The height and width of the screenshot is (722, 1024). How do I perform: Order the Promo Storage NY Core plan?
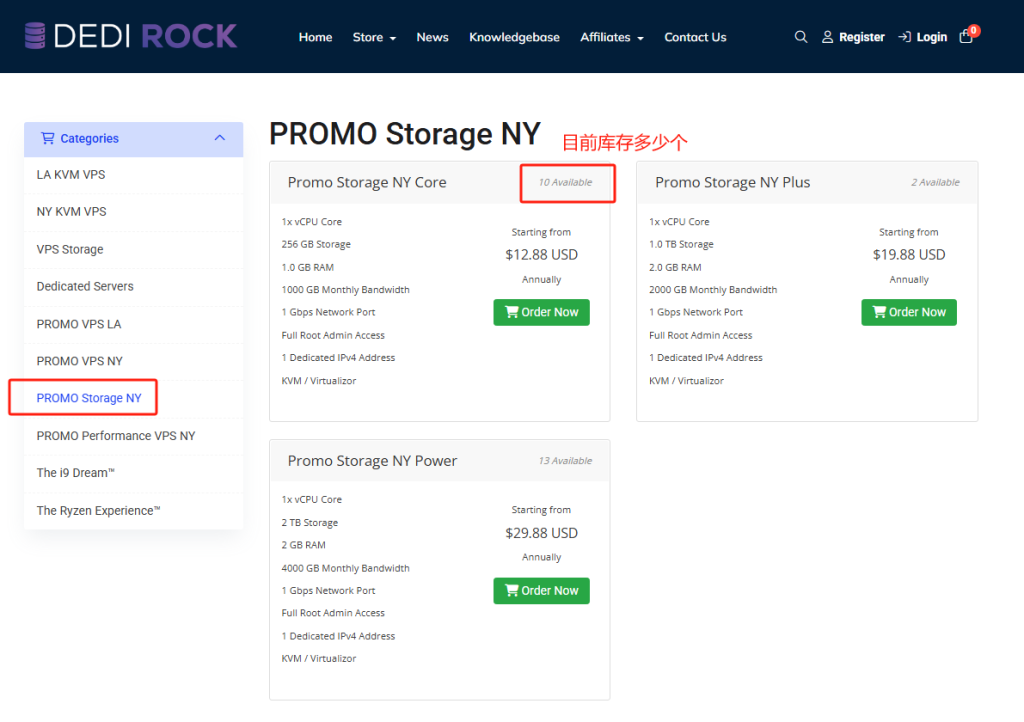tap(541, 312)
